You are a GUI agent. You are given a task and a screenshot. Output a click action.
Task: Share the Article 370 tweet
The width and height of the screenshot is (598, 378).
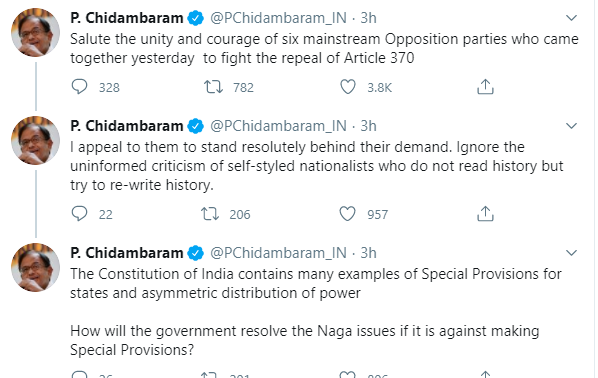tap(485, 87)
